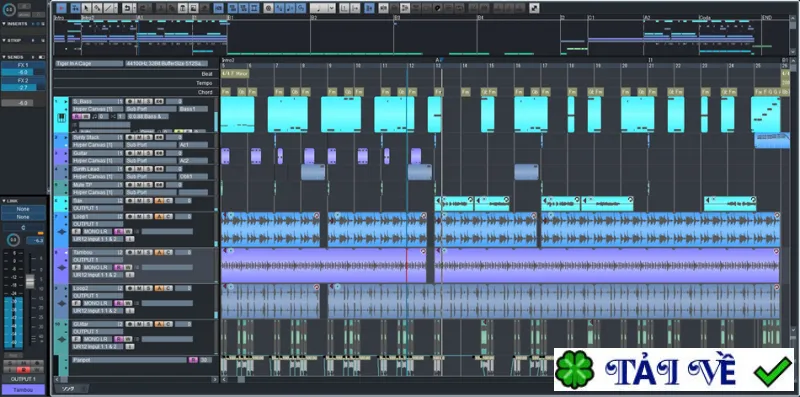This screenshot has width=800, height=397.
Task: Solo the Sax track
Action: 148,201
